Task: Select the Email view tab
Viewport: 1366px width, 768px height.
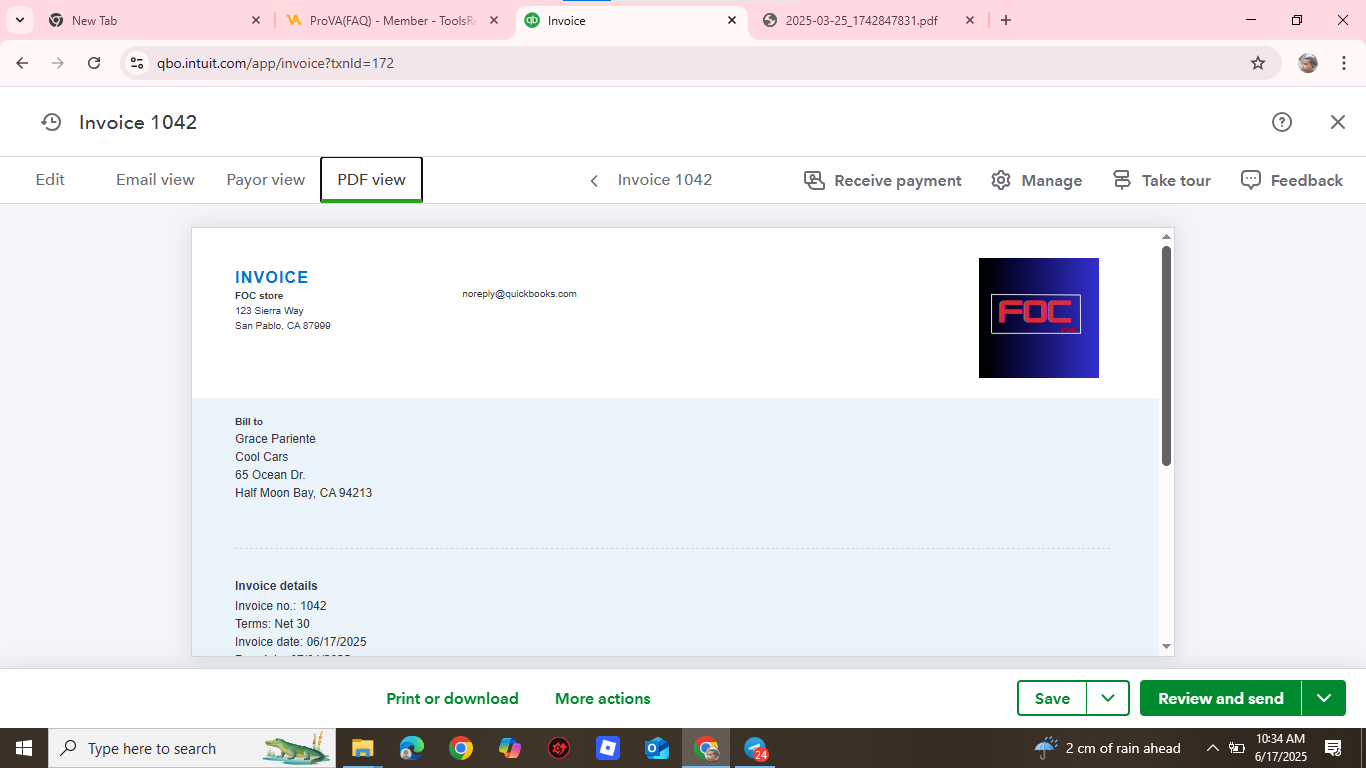Action: click(x=155, y=180)
